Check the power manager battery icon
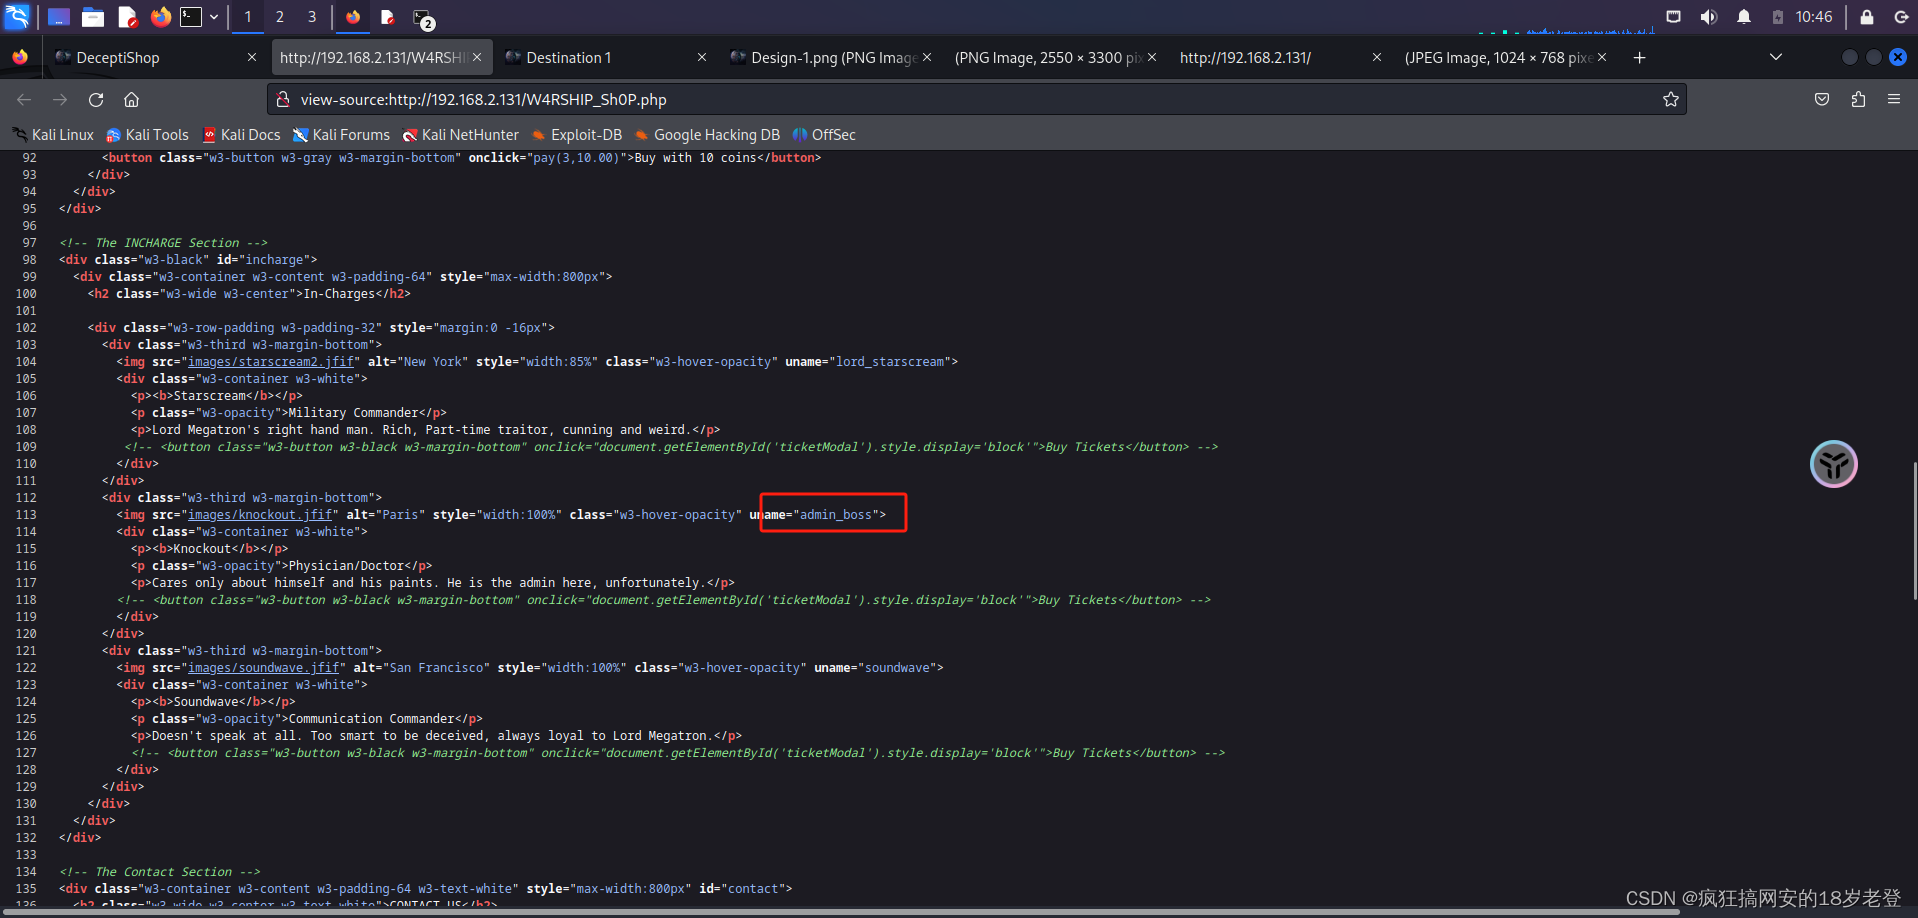The width and height of the screenshot is (1918, 918). click(x=1777, y=17)
